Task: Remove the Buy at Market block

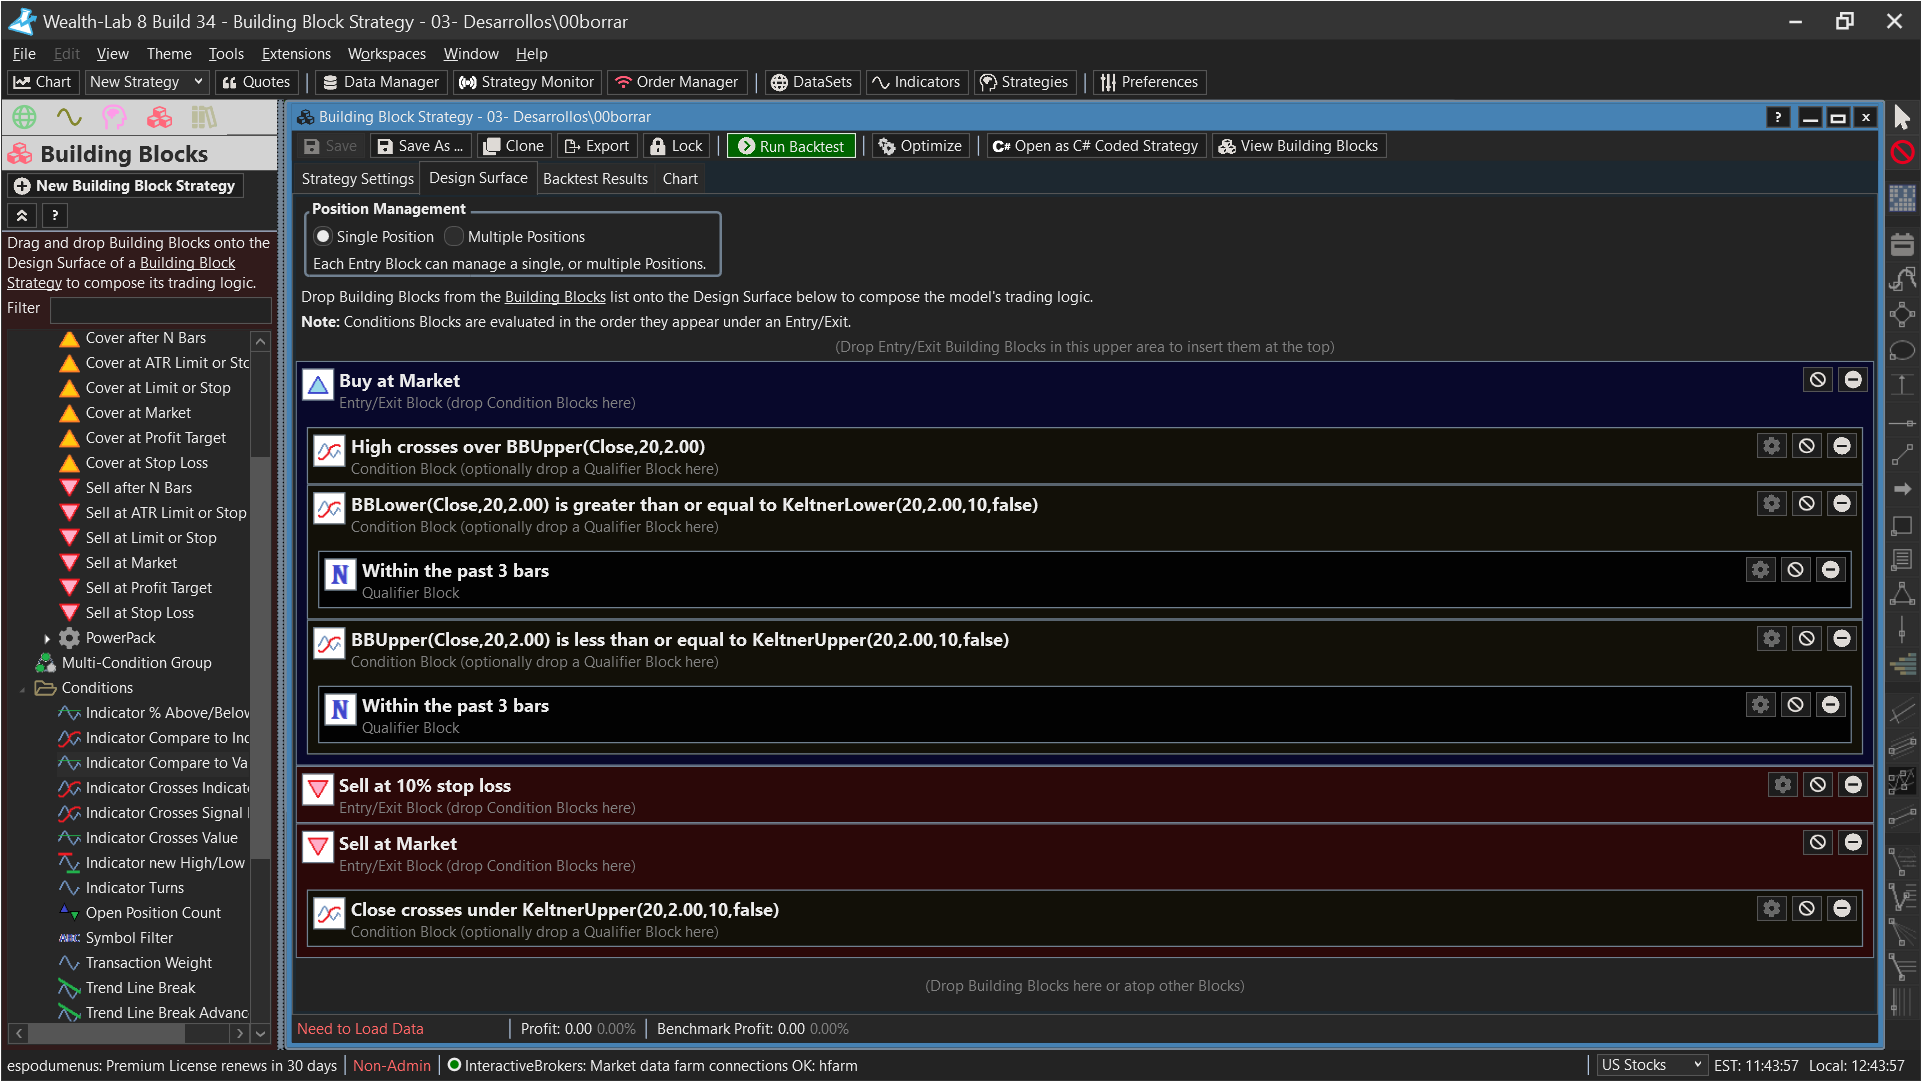Action: [1853, 380]
